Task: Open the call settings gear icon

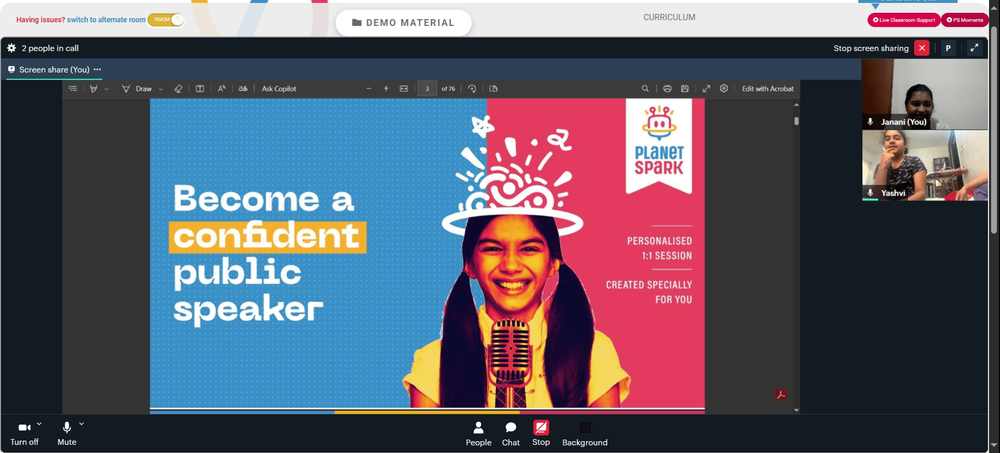Action: tap(11, 48)
